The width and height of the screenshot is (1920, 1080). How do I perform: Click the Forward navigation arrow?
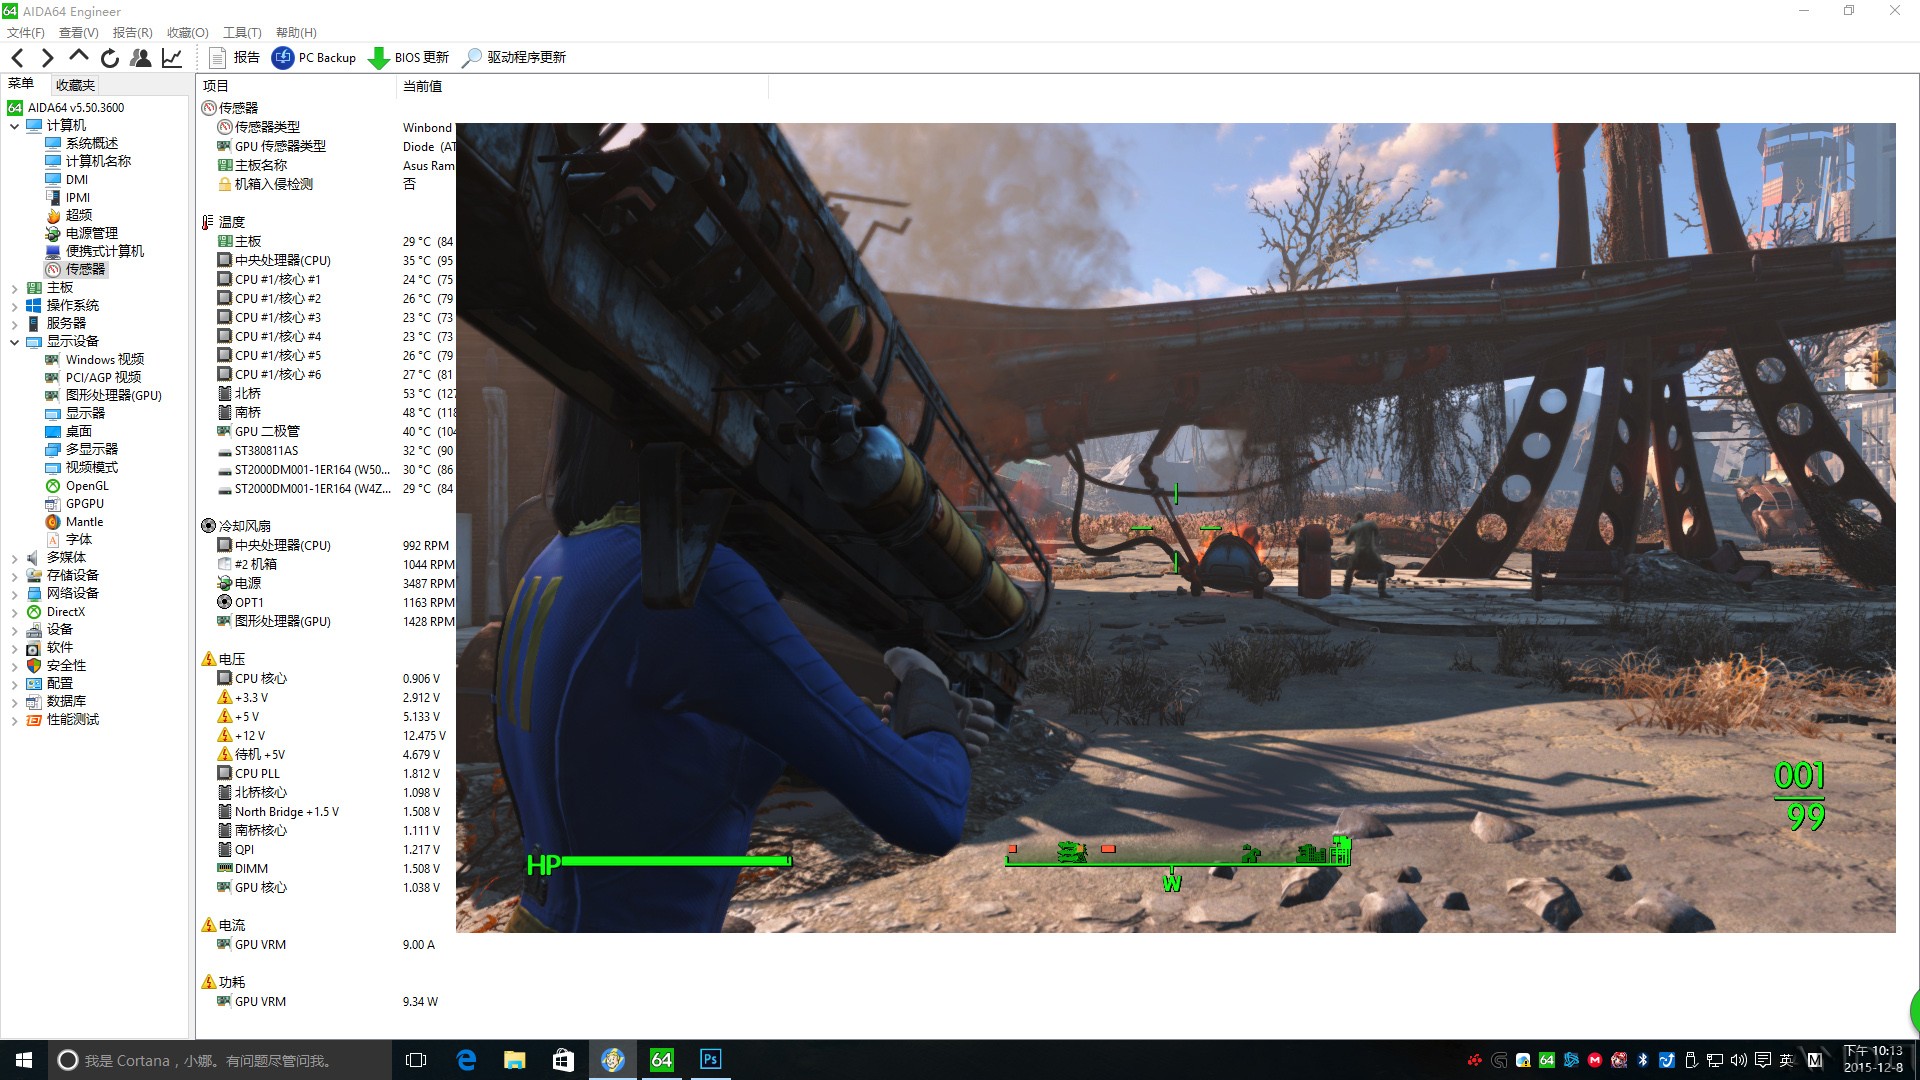(x=47, y=58)
